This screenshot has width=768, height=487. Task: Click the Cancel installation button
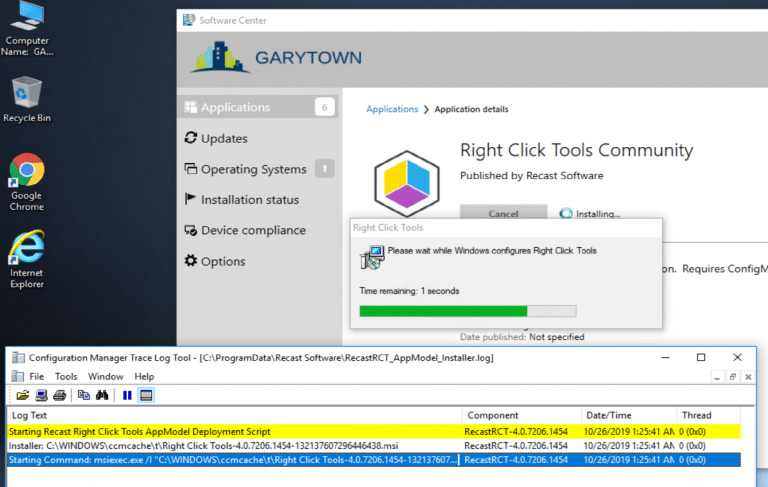coord(503,213)
